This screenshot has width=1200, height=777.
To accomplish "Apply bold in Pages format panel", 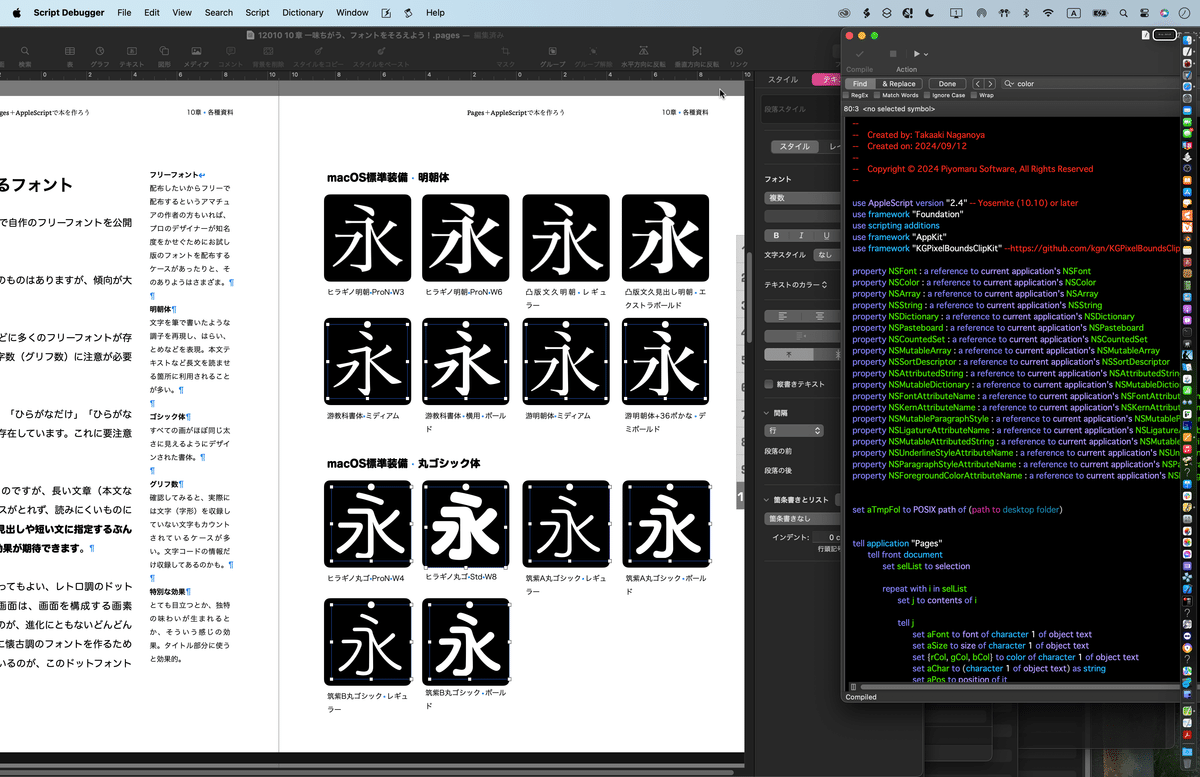I will pyautogui.click(x=775, y=235).
